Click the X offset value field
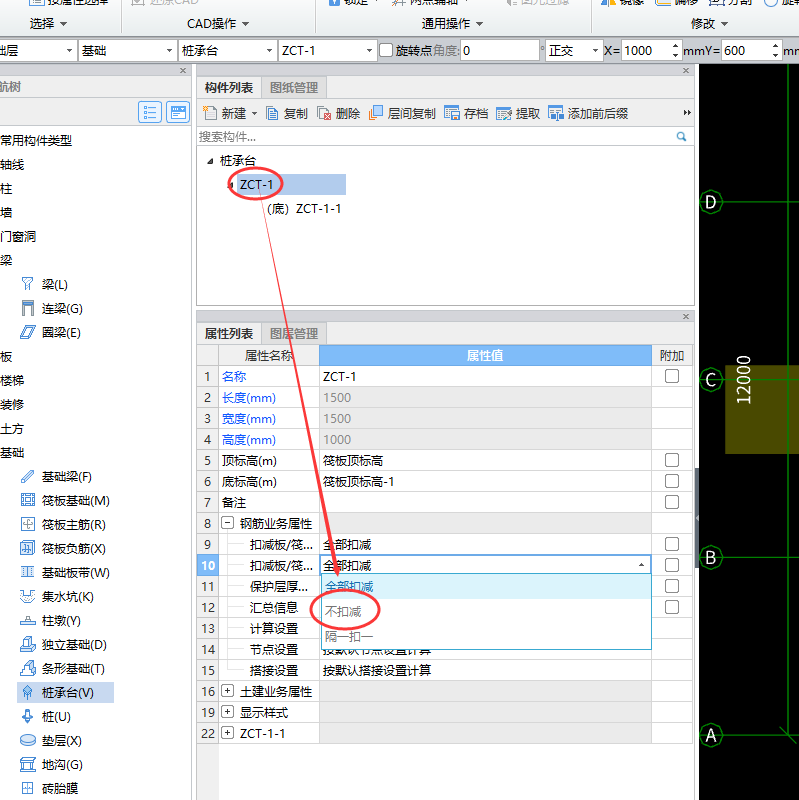The height and width of the screenshot is (800, 799). coord(645,51)
